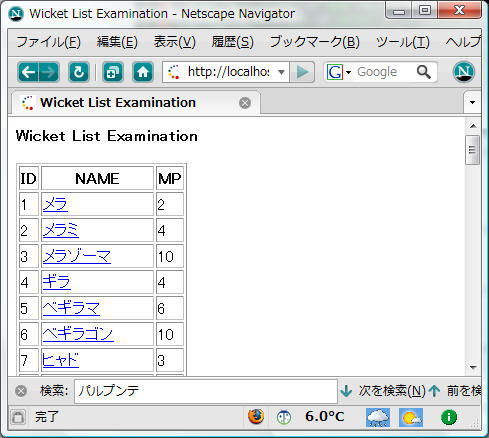Screen dimensions: 489x438
Task: Open the ギラ link
Action: pyautogui.click(x=56, y=282)
